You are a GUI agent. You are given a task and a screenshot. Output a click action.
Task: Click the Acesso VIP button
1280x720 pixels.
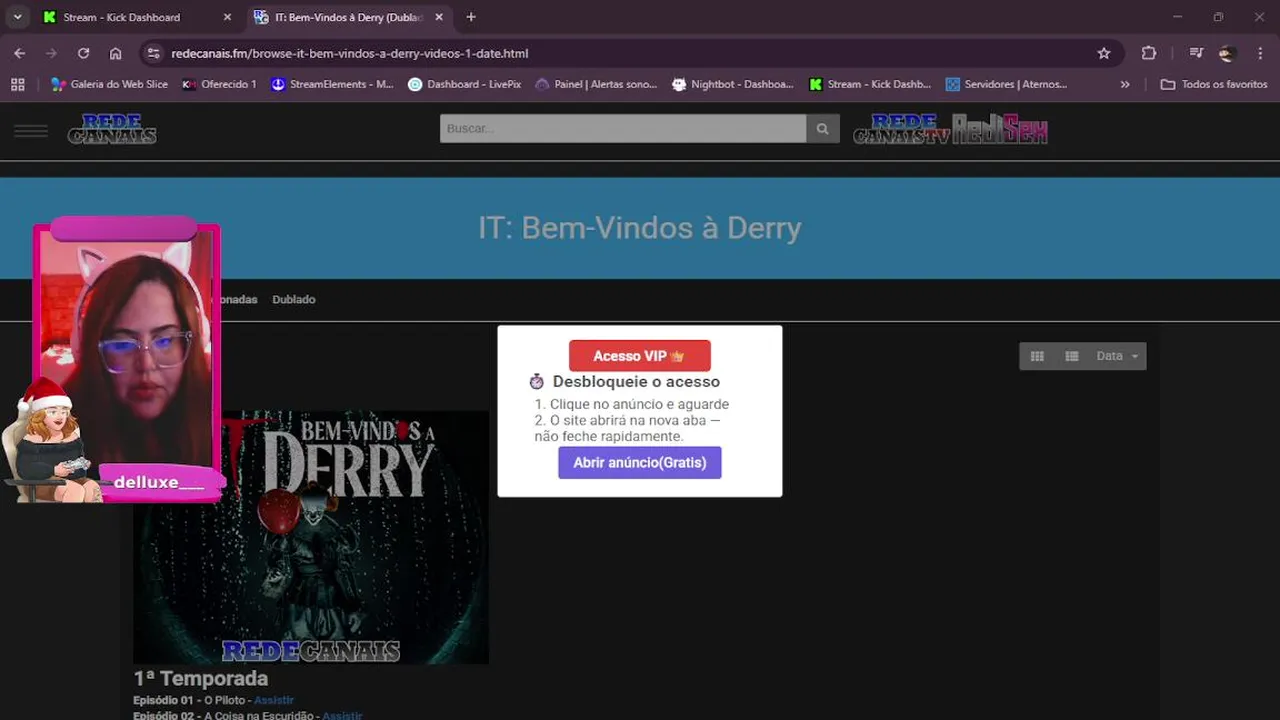(x=640, y=356)
